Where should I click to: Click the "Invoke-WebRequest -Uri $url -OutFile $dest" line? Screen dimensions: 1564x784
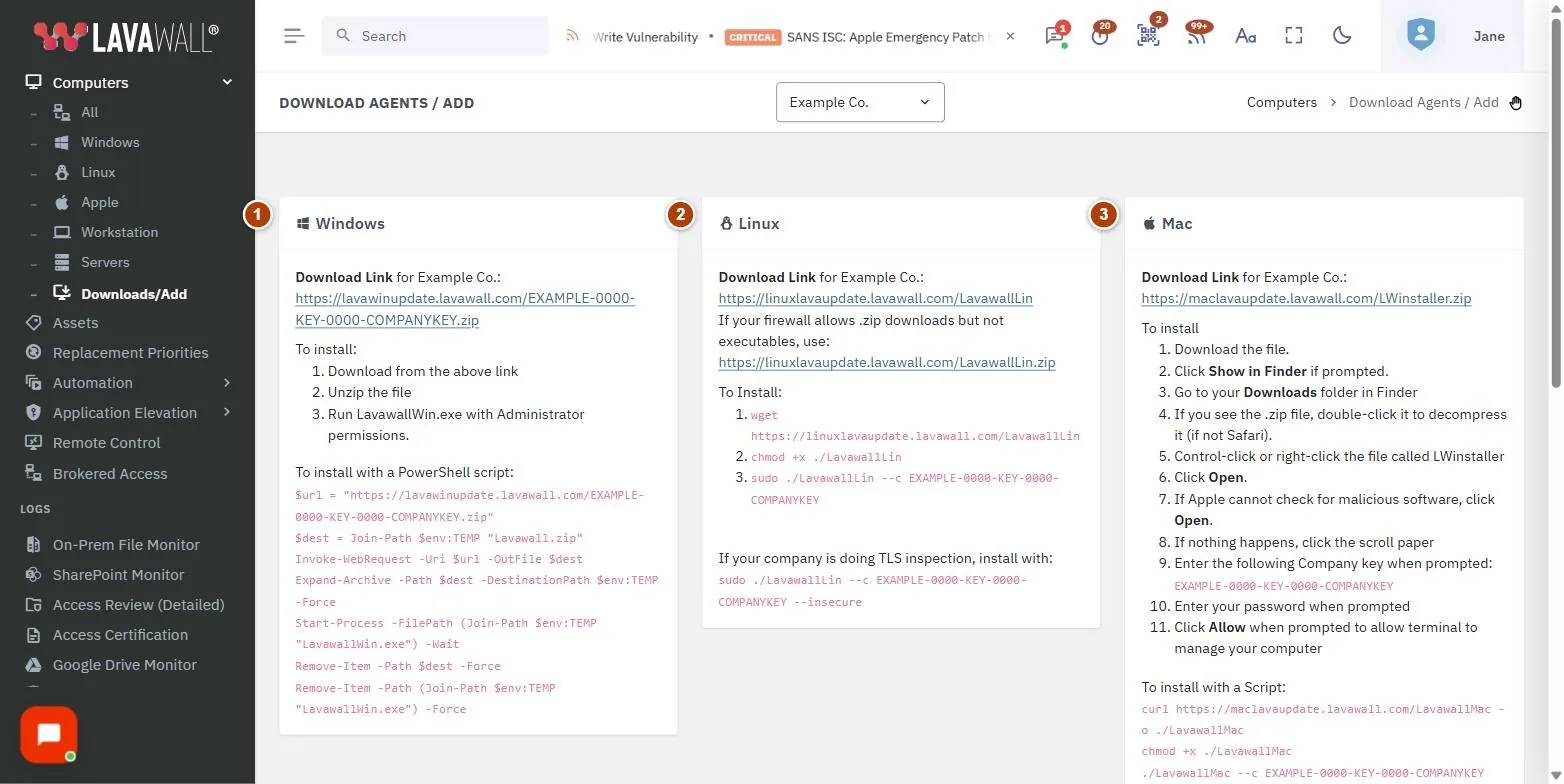click(439, 559)
